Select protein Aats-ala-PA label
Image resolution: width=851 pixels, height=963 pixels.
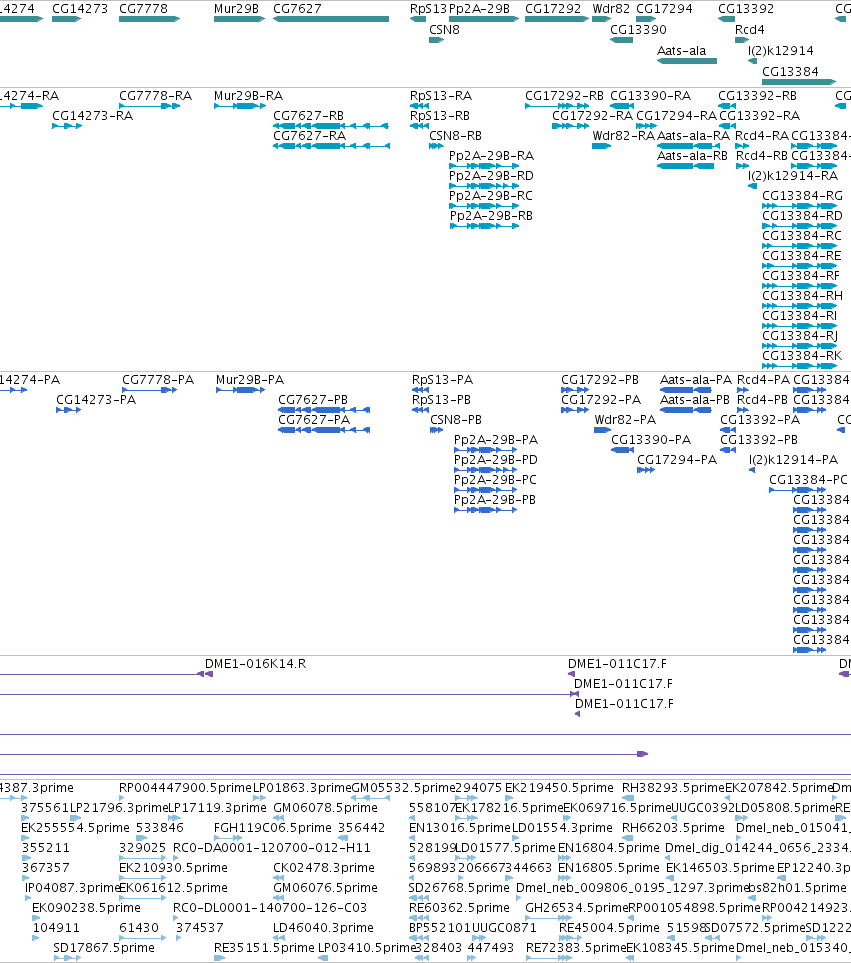696,380
